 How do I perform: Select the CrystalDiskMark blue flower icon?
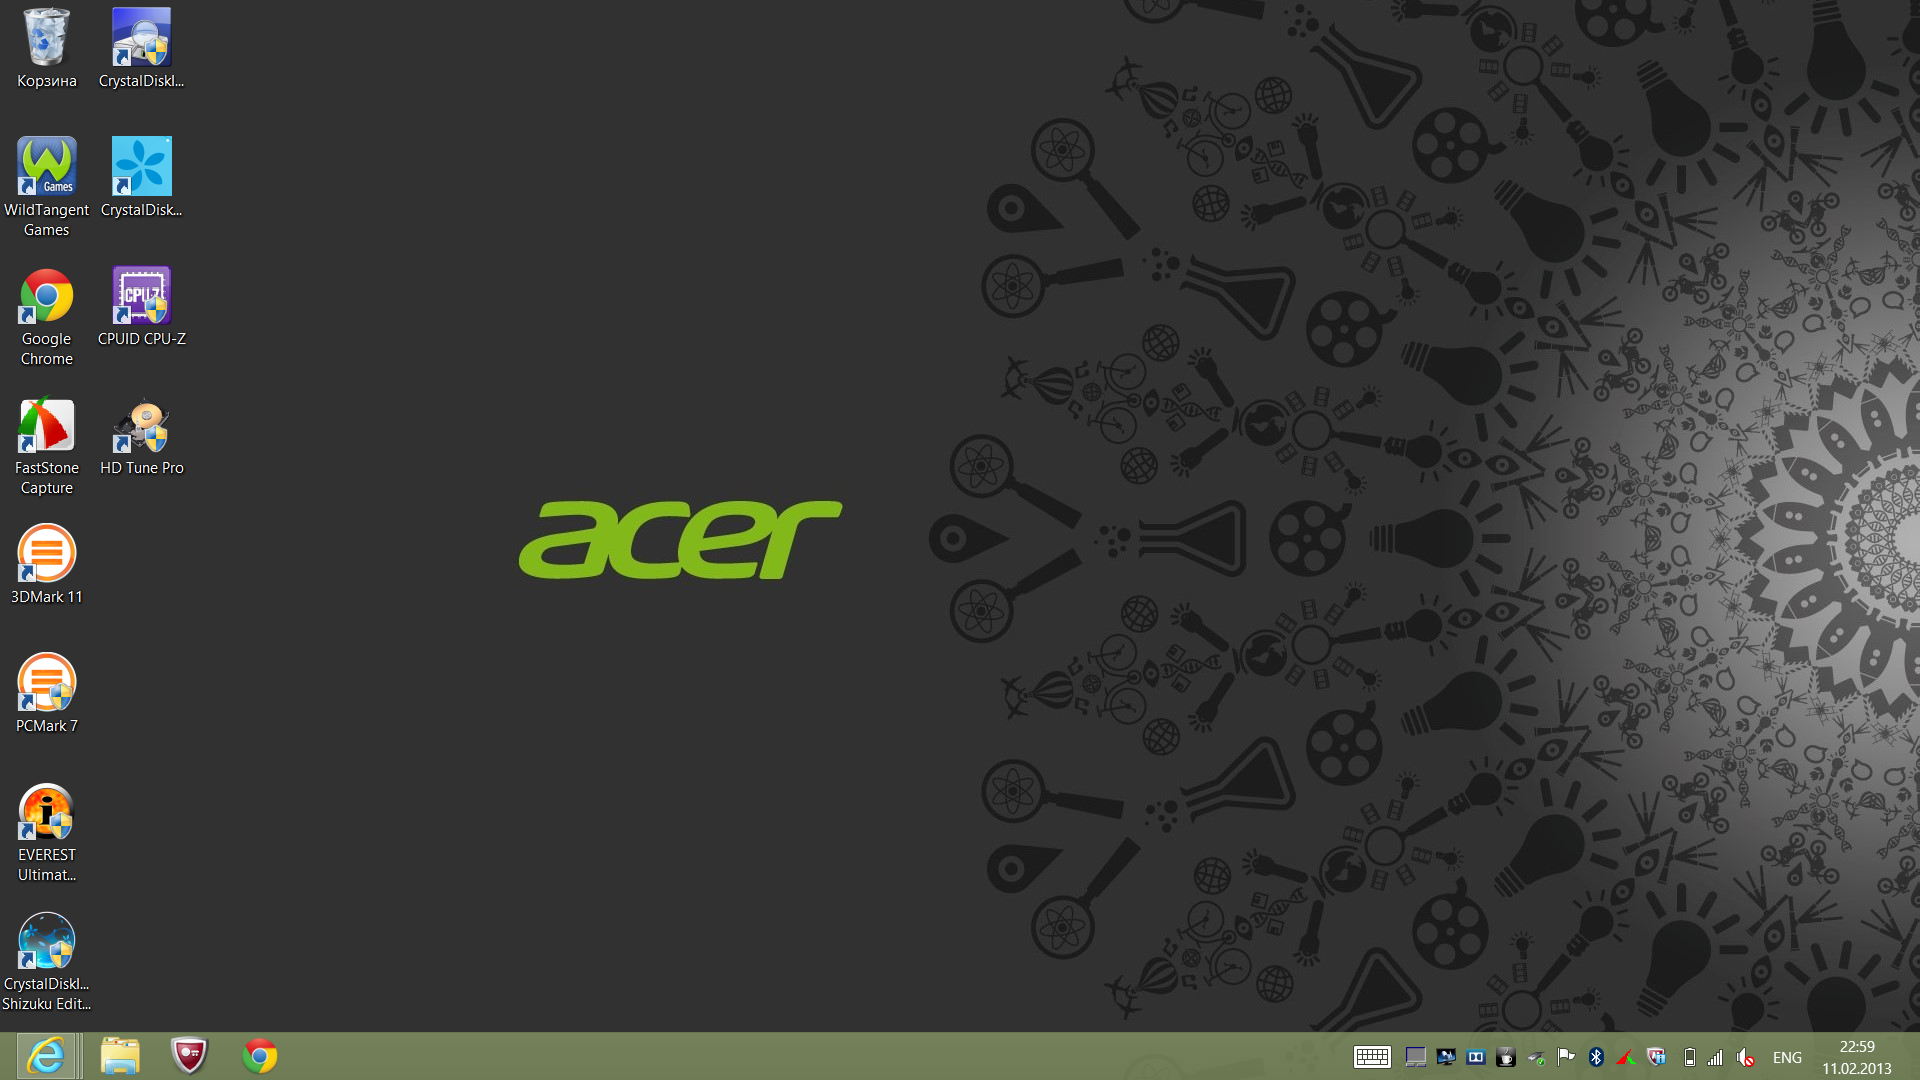(141, 177)
